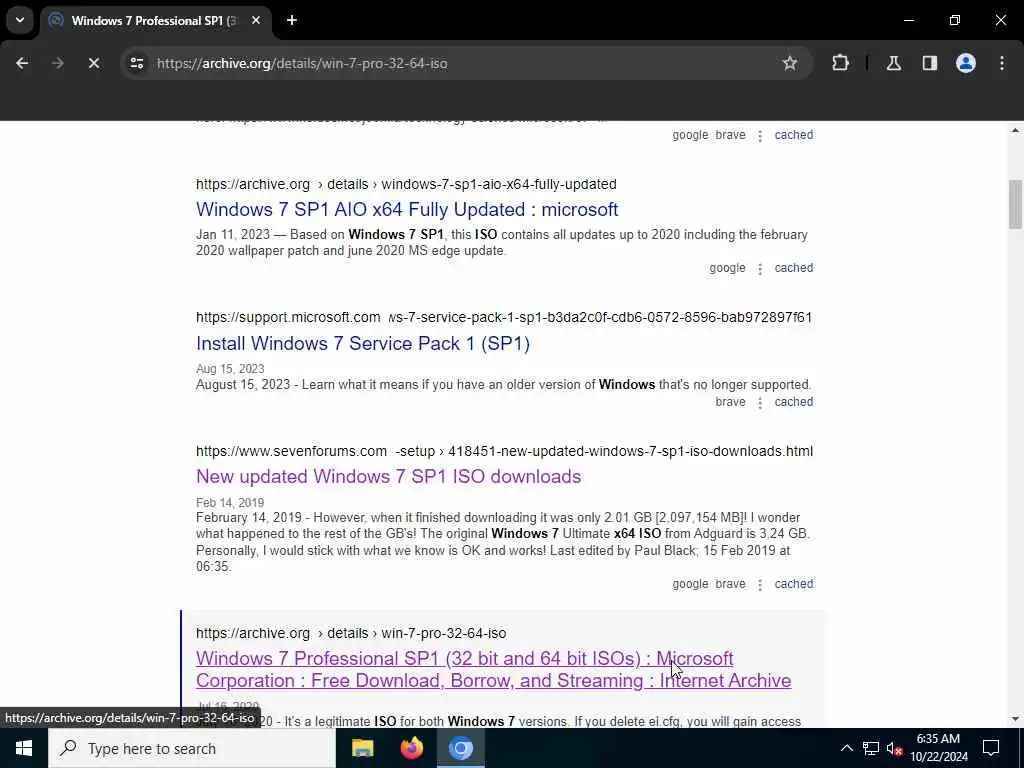This screenshot has height=768, width=1024.
Task: Click the scrollbar down arrow
Action: pos(1015,718)
